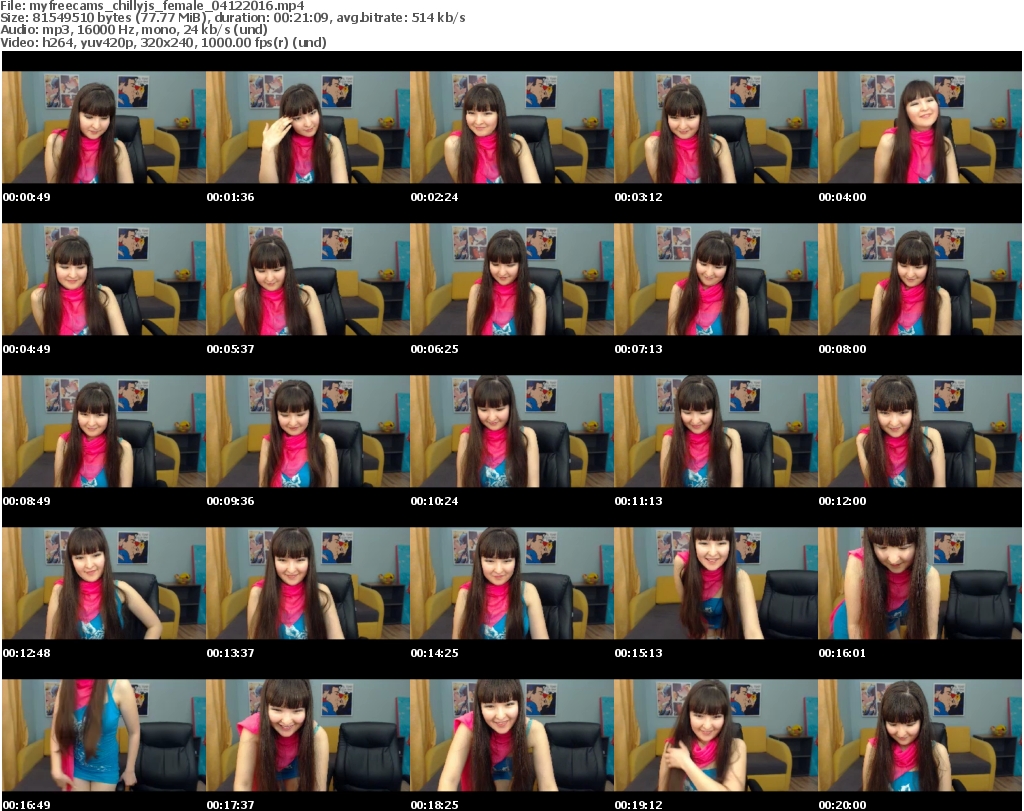
Task: Select the thumbnail at timestamp 00:04:49
Action: click(104, 279)
